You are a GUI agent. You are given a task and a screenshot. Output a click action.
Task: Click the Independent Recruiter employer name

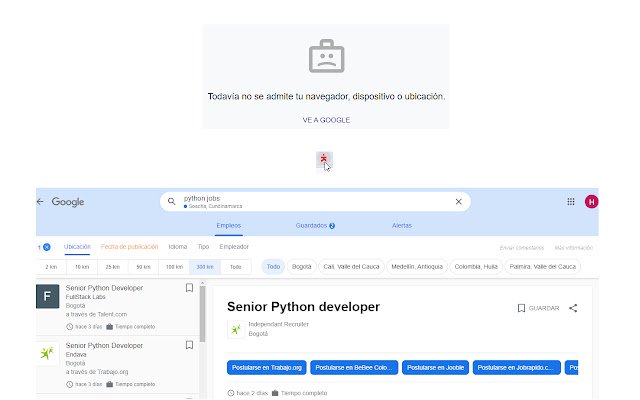tap(278, 324)
